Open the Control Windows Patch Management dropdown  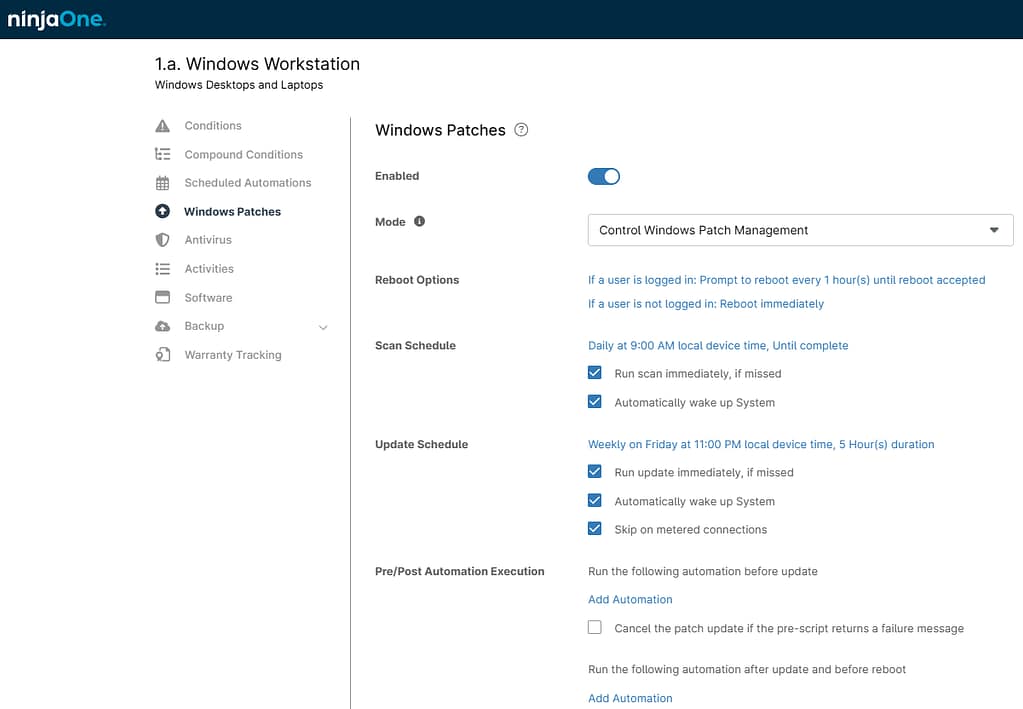click(799, 229)
